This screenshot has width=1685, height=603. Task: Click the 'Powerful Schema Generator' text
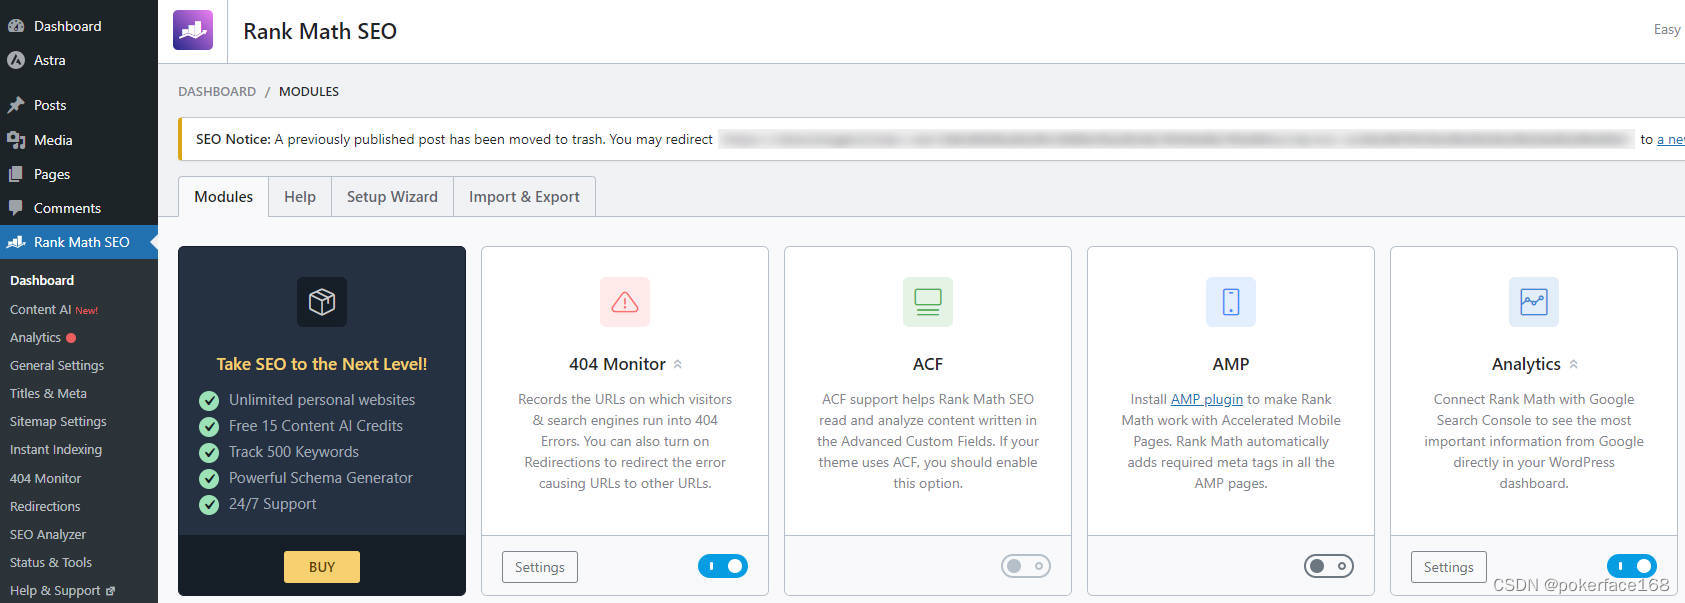321,478
